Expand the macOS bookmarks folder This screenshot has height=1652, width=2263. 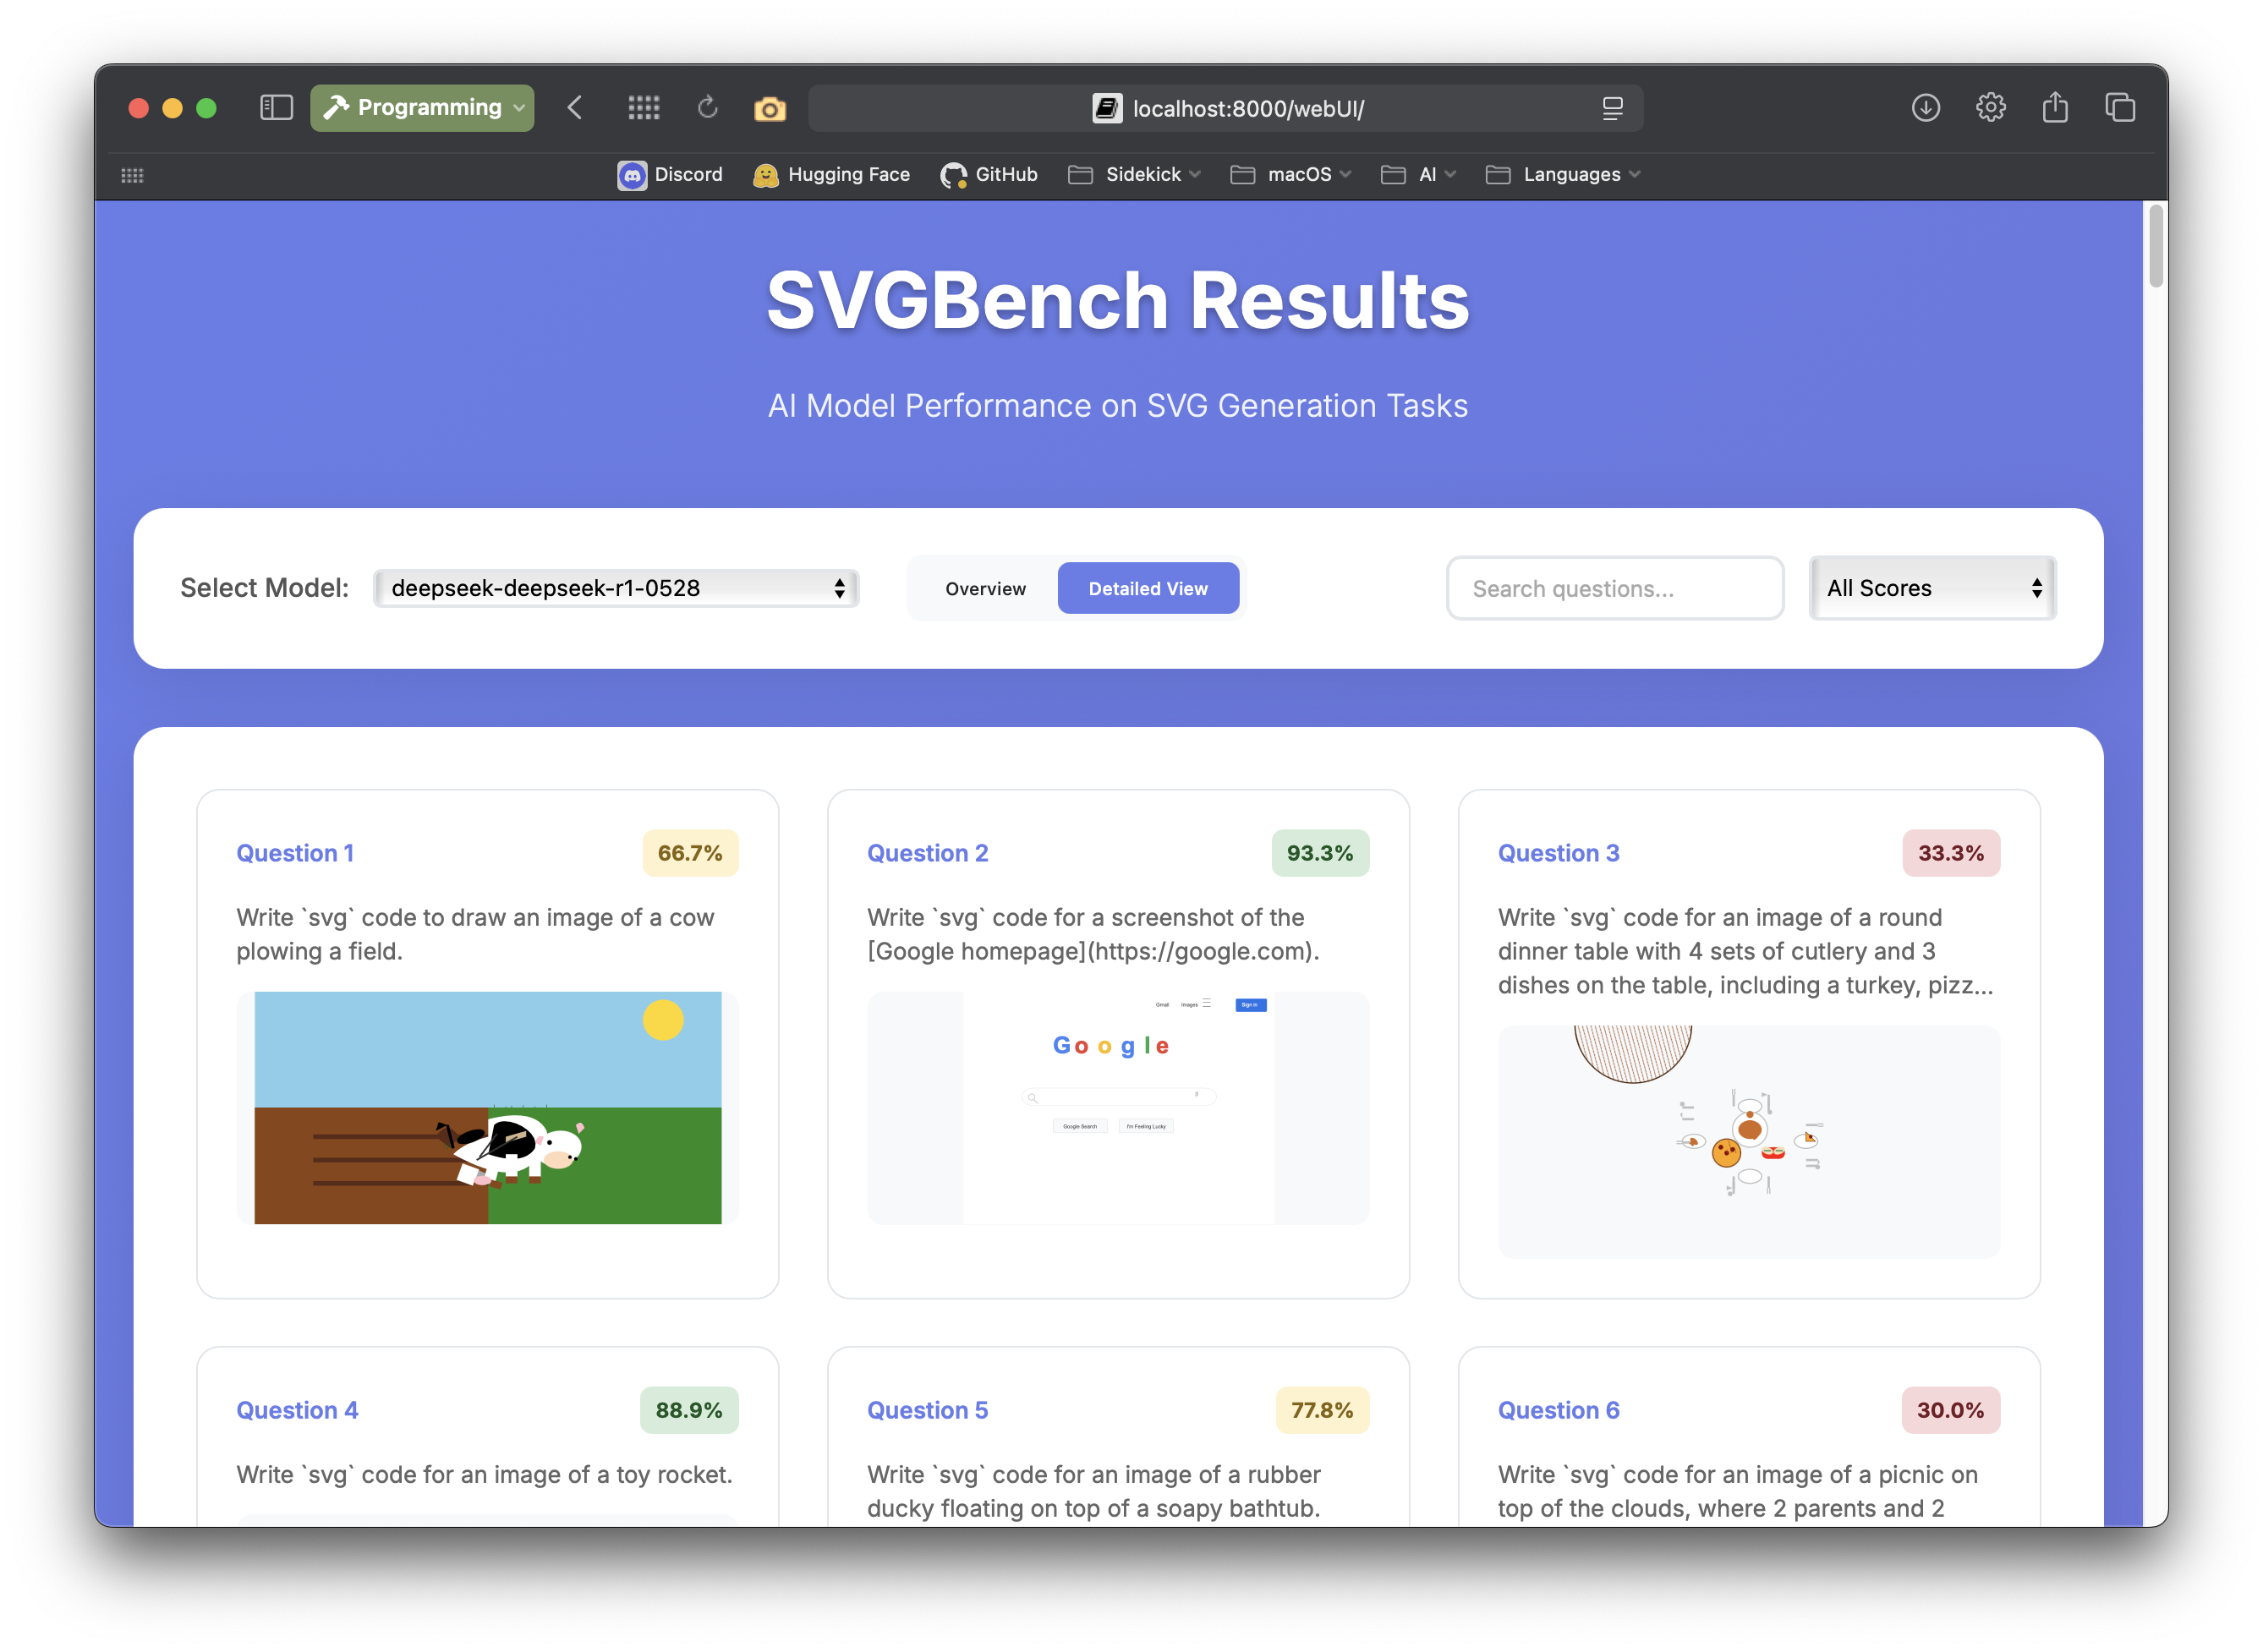(1290, 175)
